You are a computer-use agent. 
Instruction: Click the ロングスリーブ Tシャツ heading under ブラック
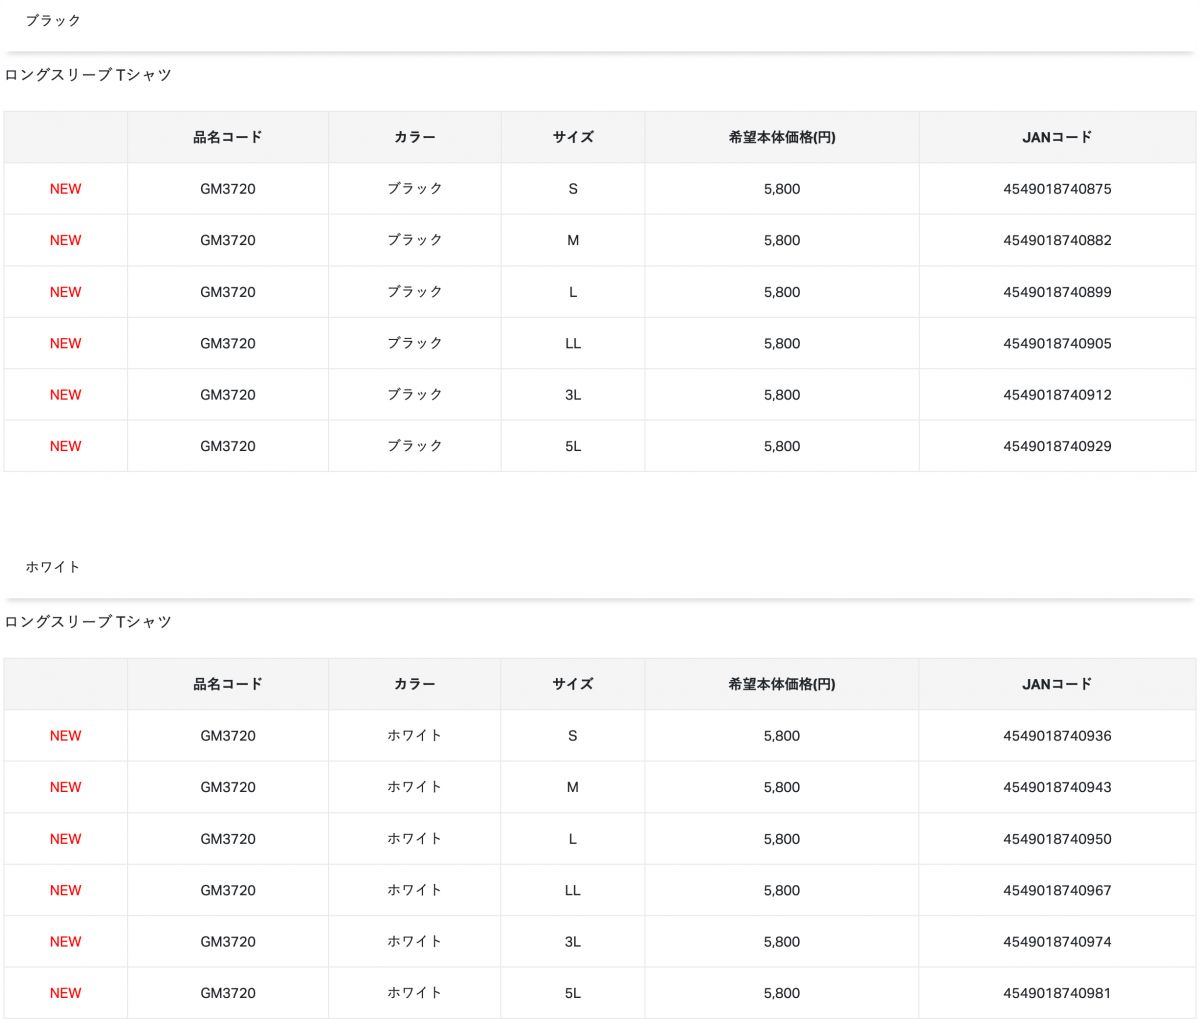pos(88,75)
